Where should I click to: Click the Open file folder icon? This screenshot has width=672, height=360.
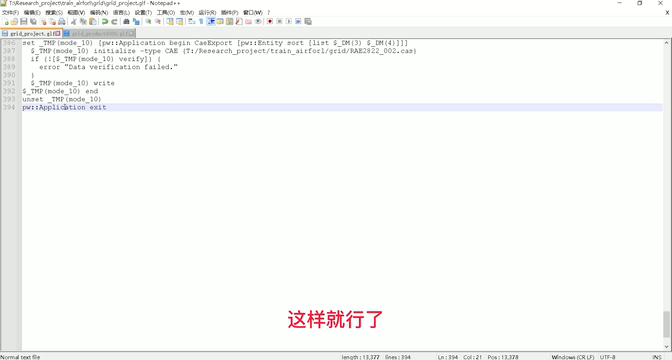[x=15, y=21]
